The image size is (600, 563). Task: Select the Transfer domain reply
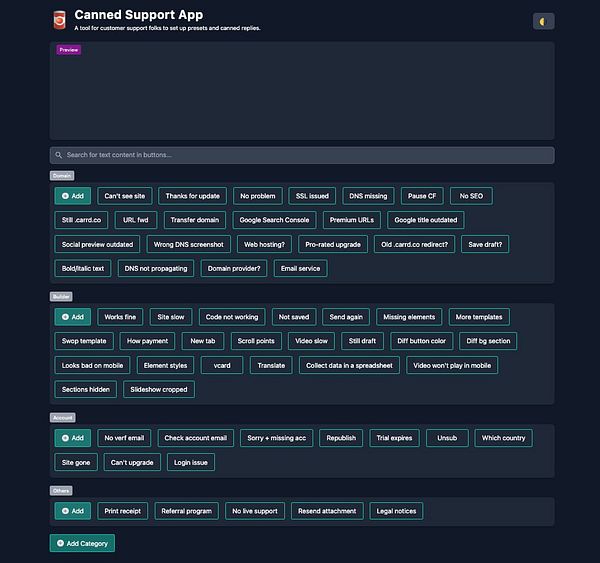195,220
